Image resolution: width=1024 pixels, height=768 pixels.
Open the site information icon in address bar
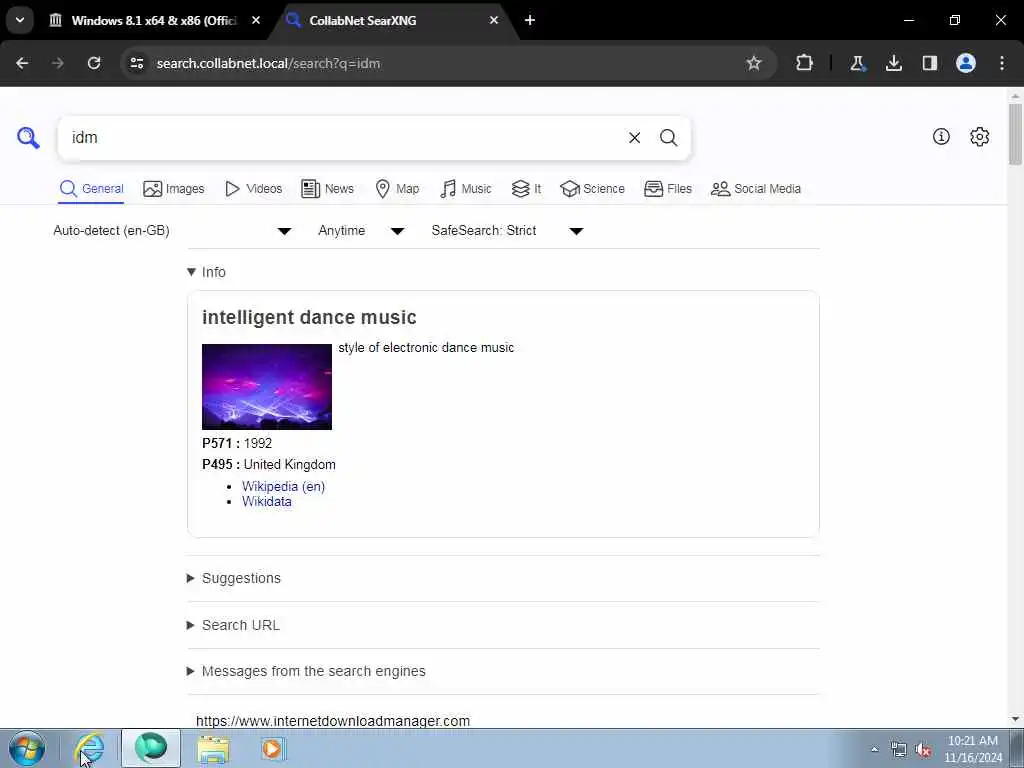(x=137, y=63)
